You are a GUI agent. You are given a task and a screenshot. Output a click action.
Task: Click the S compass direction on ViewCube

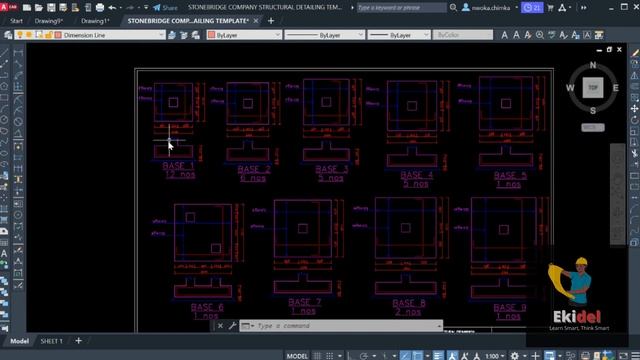click(x=593, y=110)
